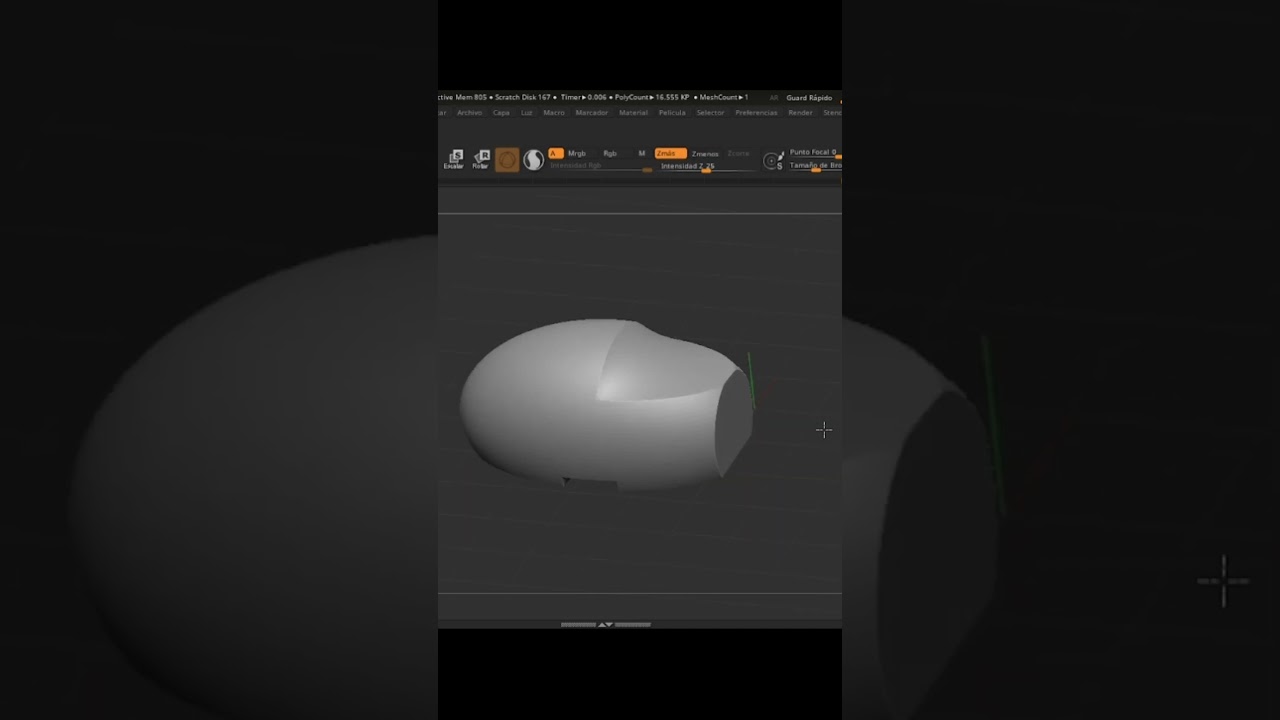Open the Material menu

pos(634,113)
